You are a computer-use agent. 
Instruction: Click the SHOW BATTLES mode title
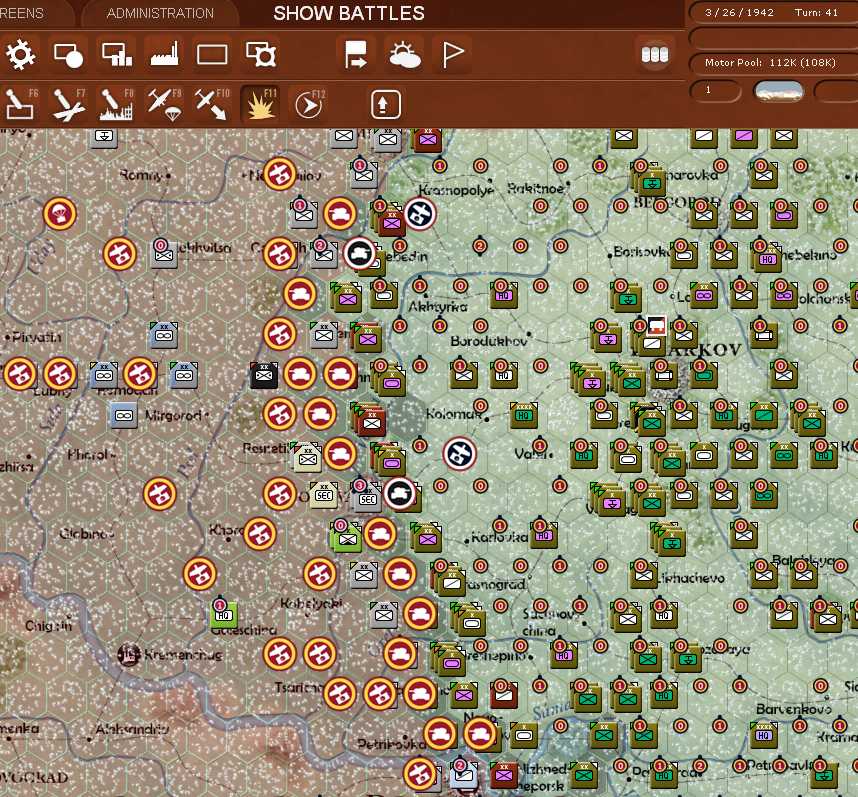coord(349,13)
